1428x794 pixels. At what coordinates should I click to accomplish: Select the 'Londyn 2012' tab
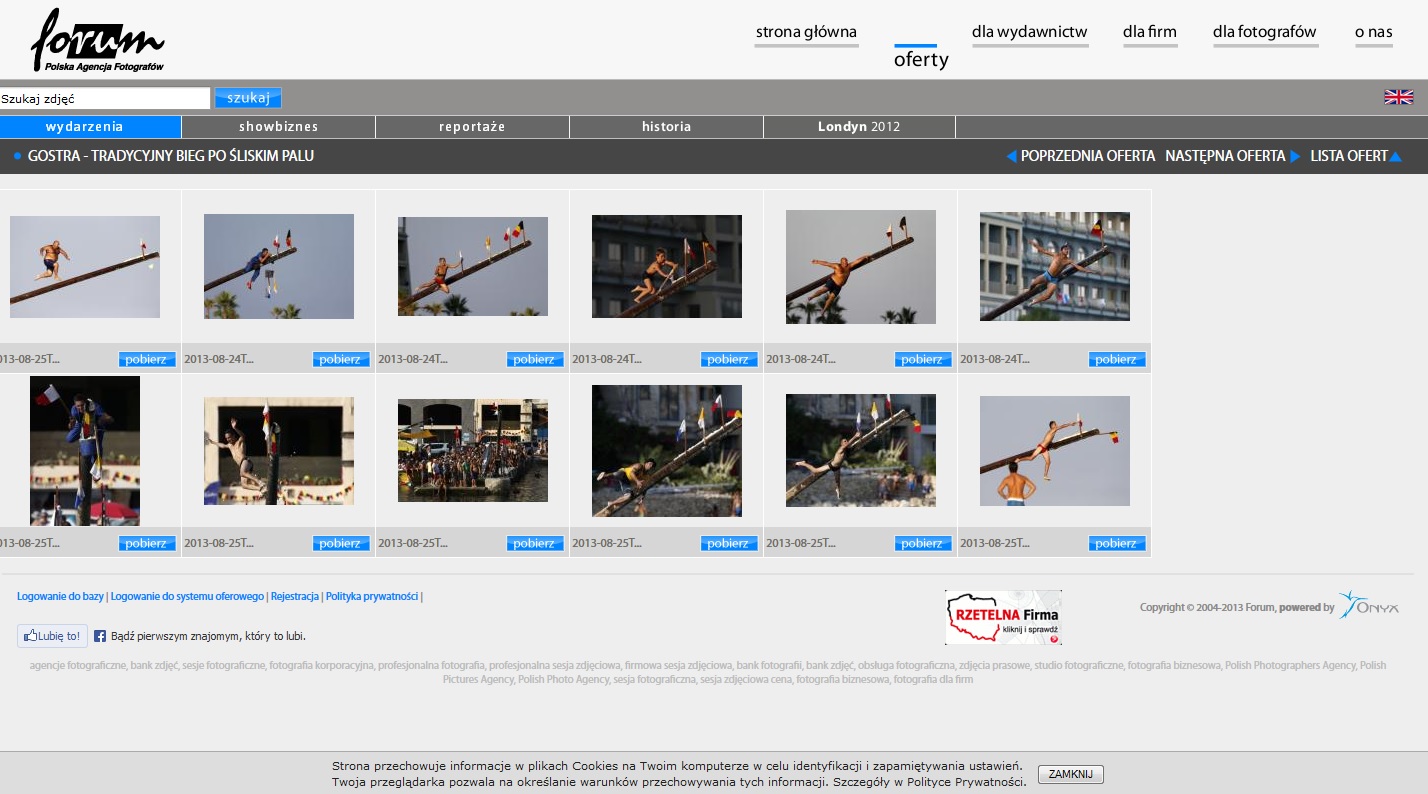coord(859,127)
